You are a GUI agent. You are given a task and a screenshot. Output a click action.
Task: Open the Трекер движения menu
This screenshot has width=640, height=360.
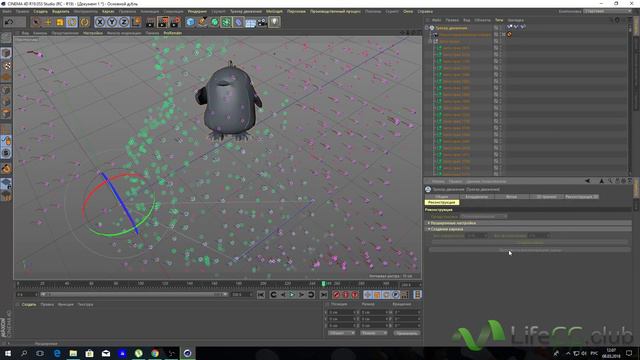(246, 11)
